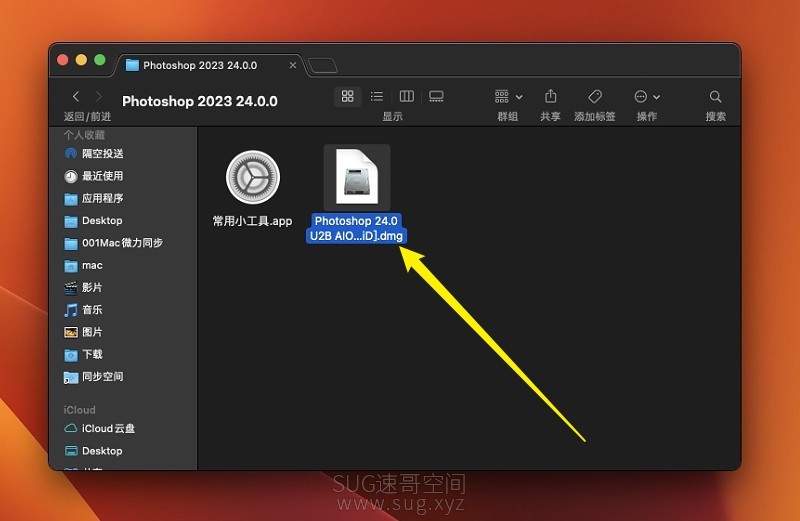Click the red close window button
The width and height of the screenshot is (800, 521).
tap(63, 60)
